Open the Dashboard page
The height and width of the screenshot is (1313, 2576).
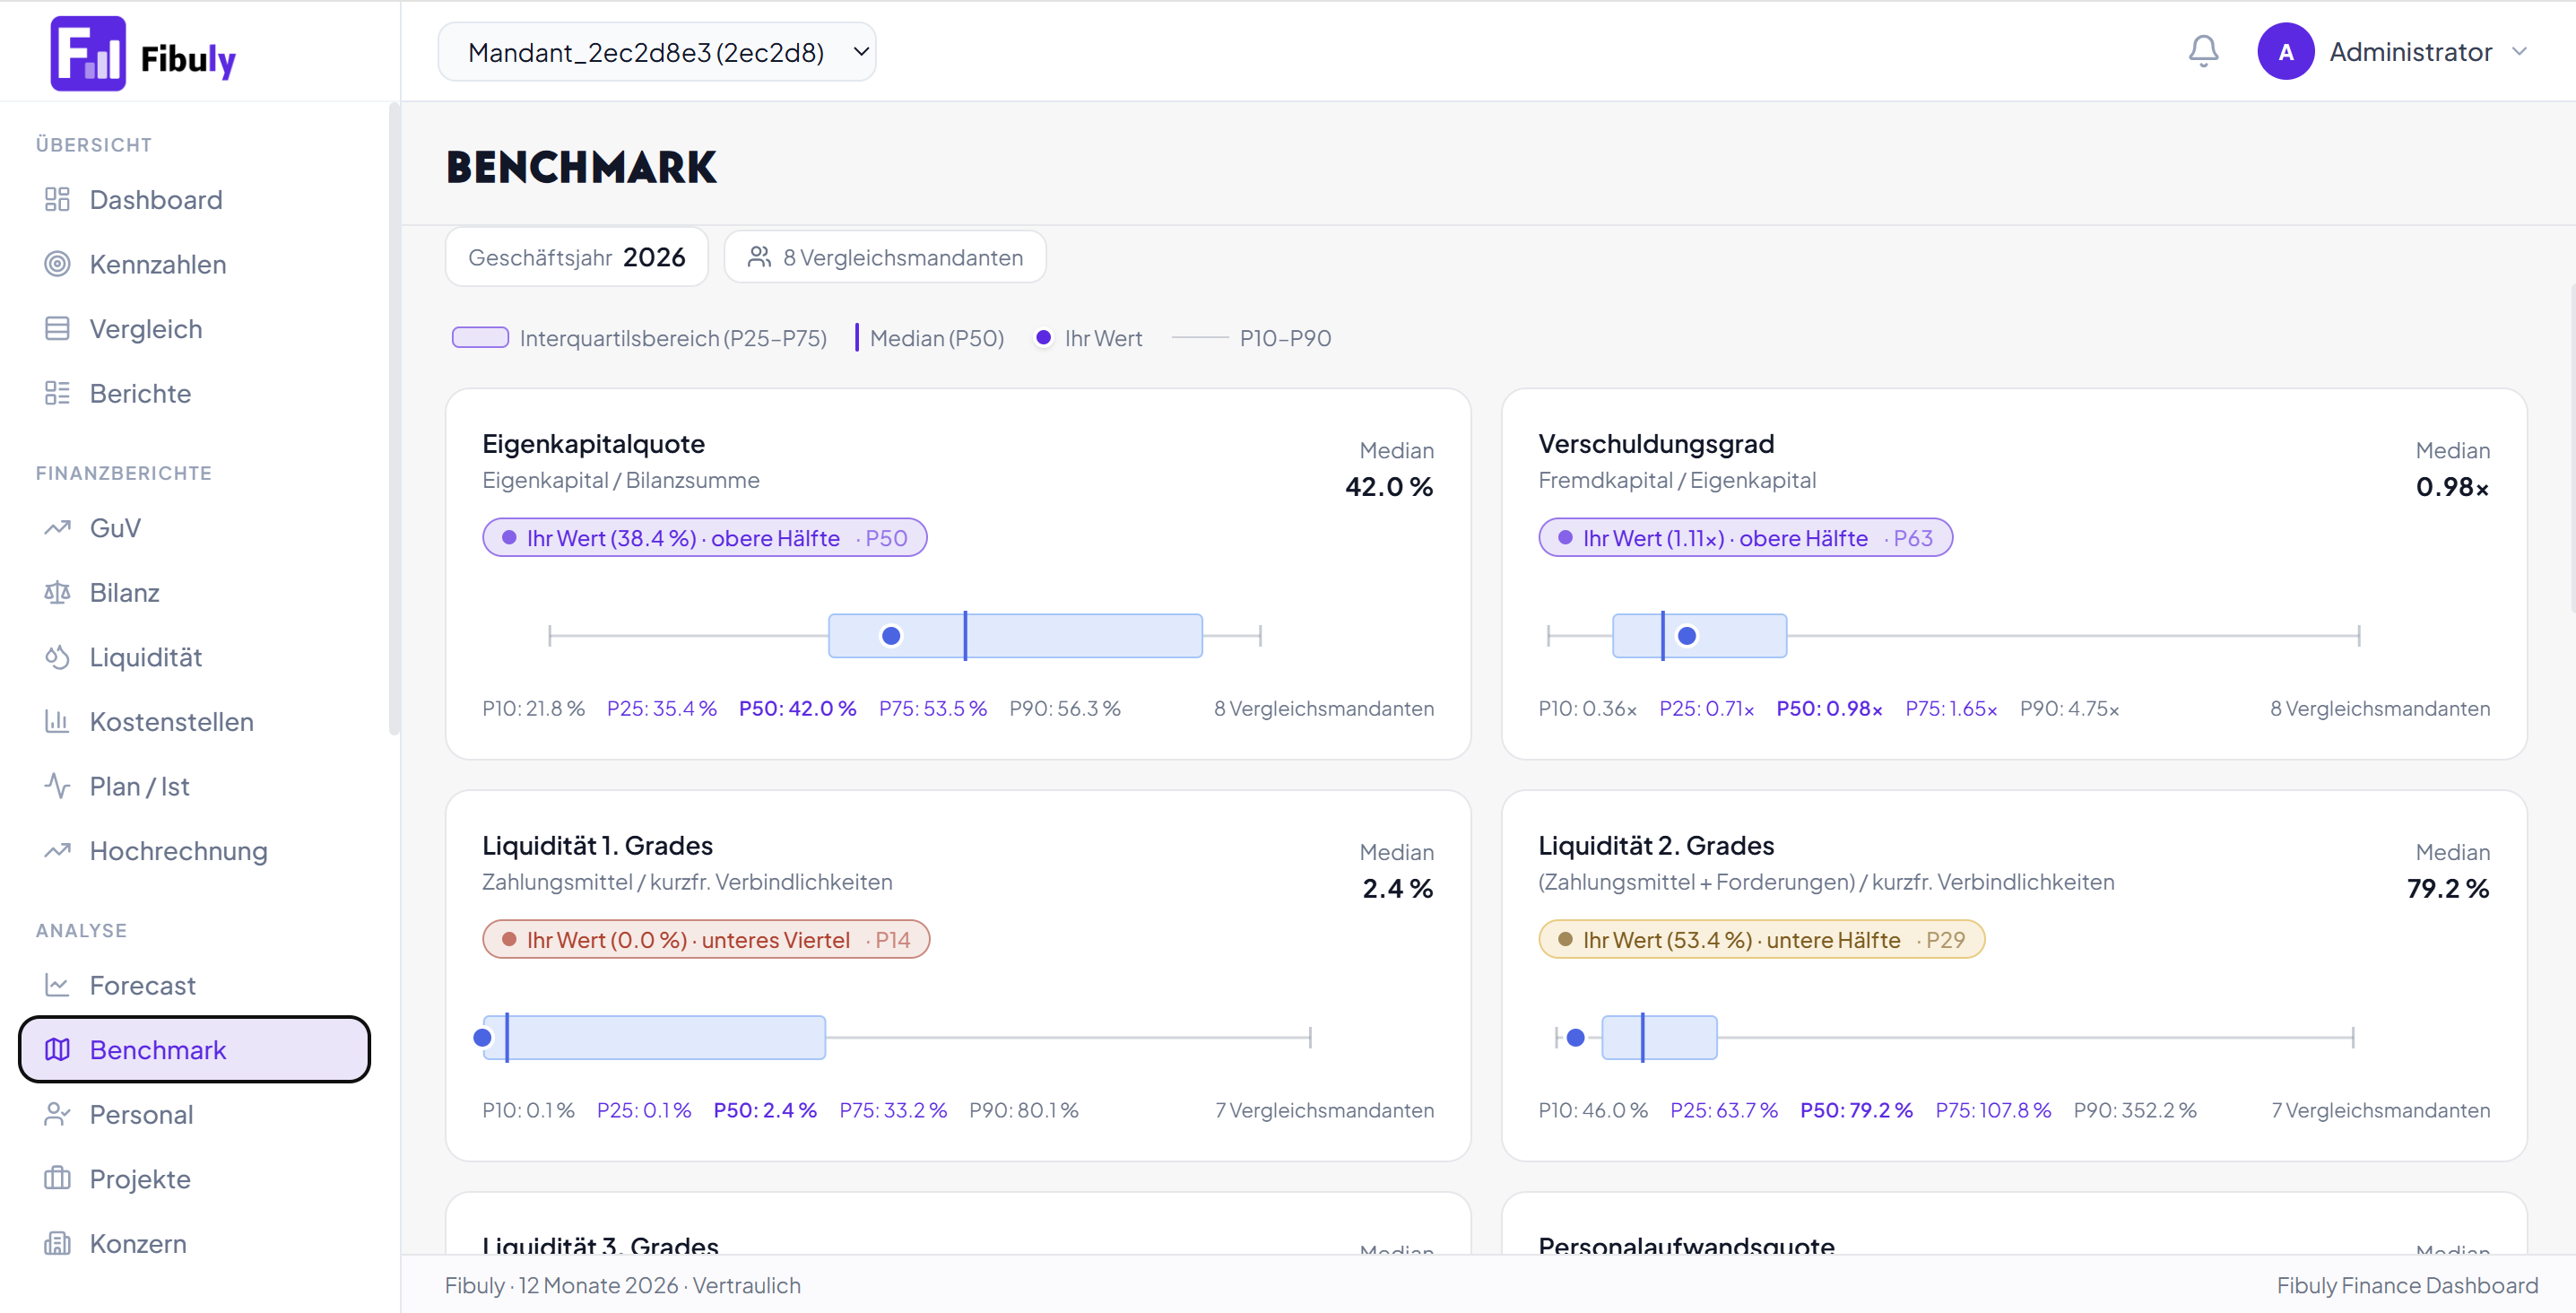coord(194,200)
